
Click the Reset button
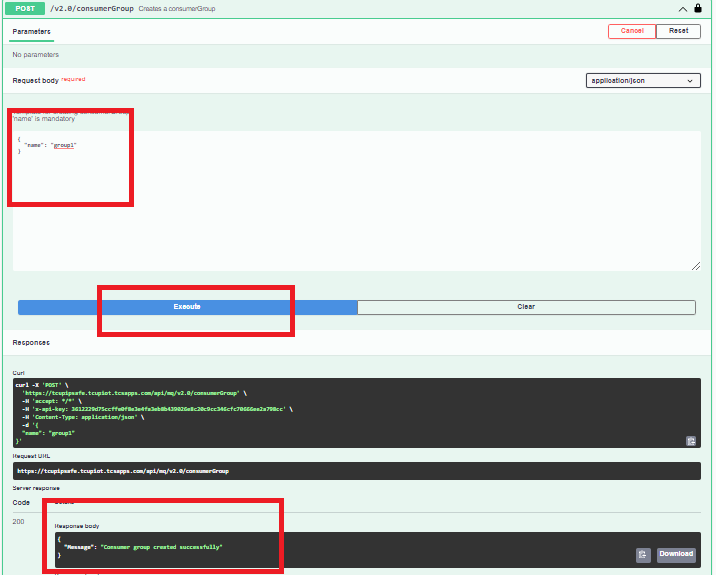click(x=678, y=31)
